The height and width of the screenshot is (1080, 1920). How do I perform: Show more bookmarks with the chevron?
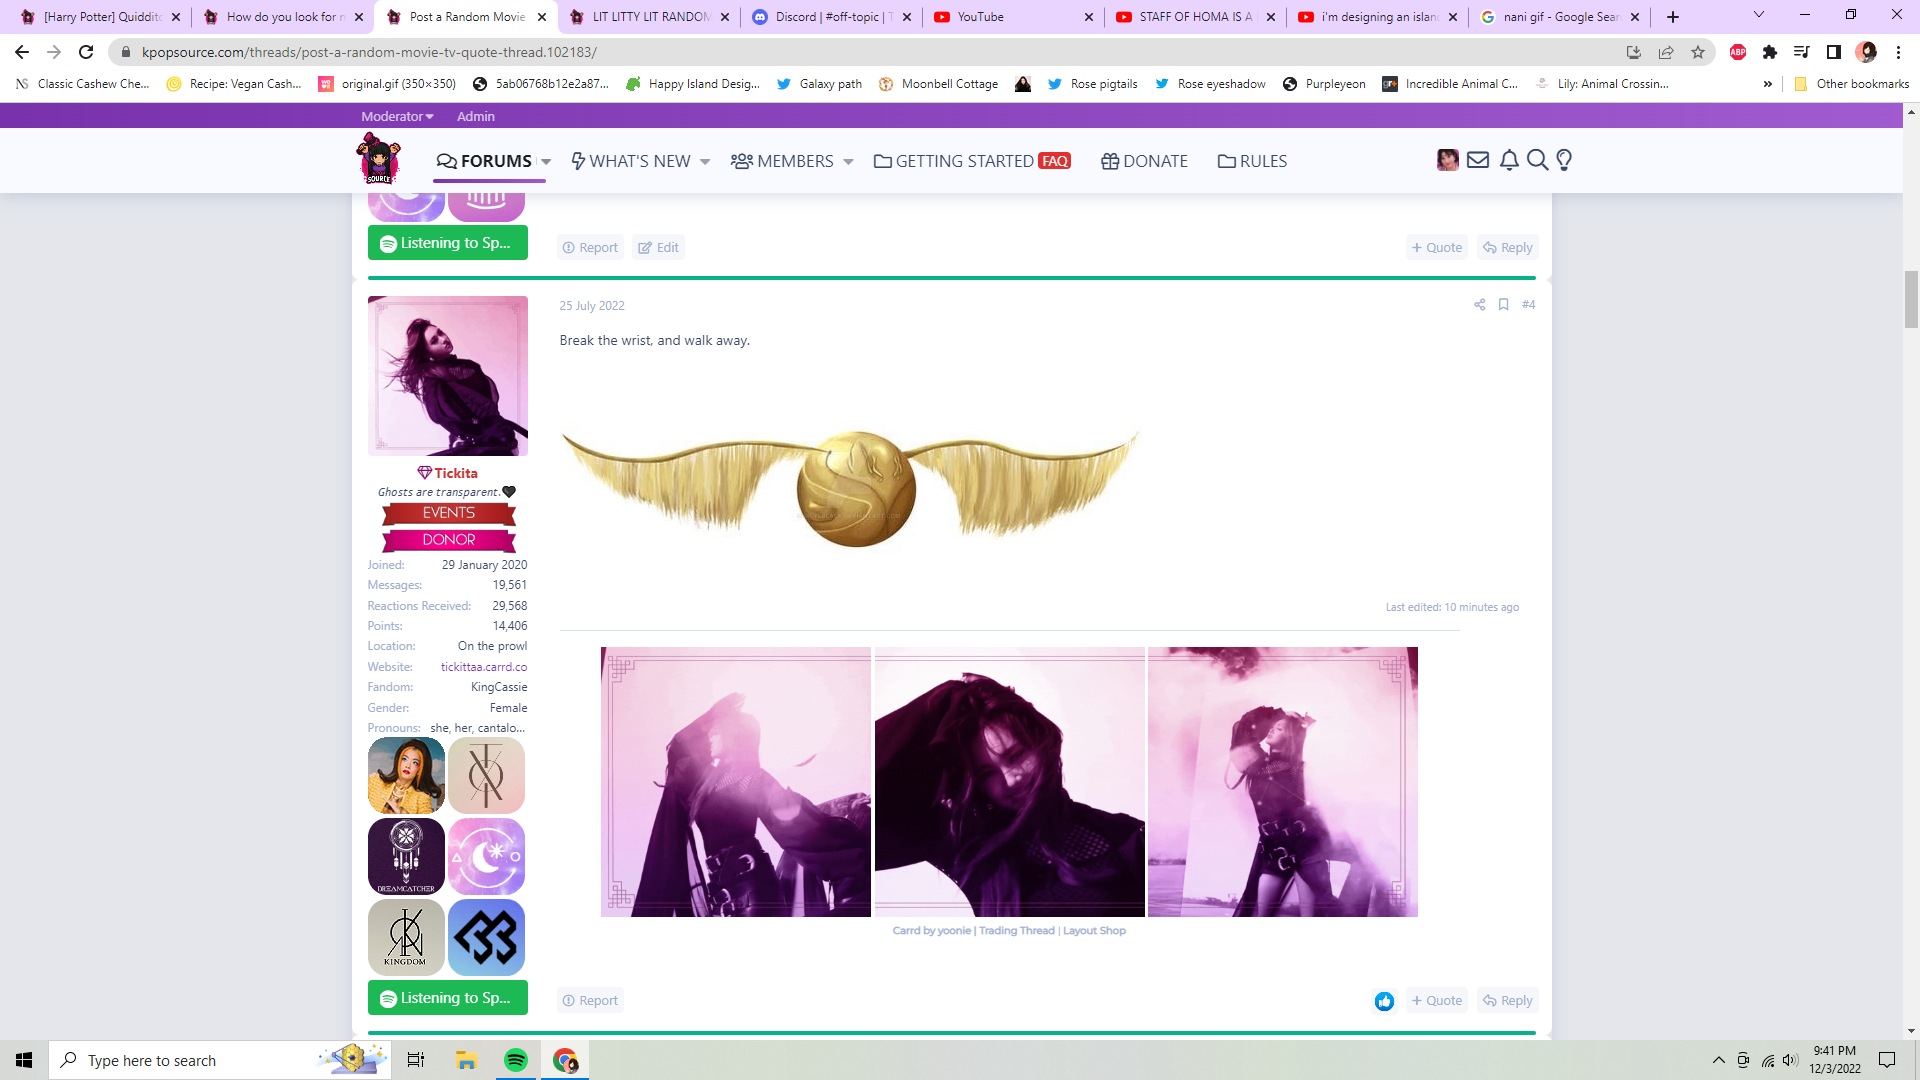tap(1768, 84)
